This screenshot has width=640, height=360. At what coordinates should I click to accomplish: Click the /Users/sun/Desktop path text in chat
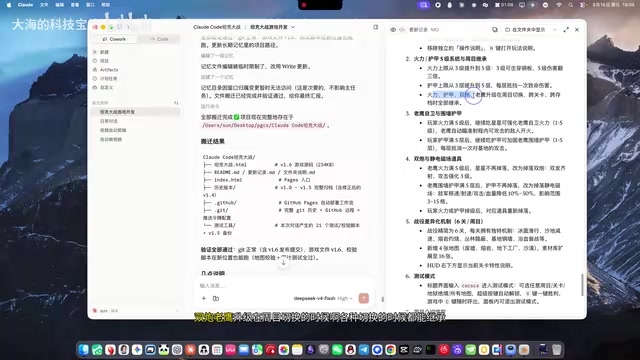[264, 125]
